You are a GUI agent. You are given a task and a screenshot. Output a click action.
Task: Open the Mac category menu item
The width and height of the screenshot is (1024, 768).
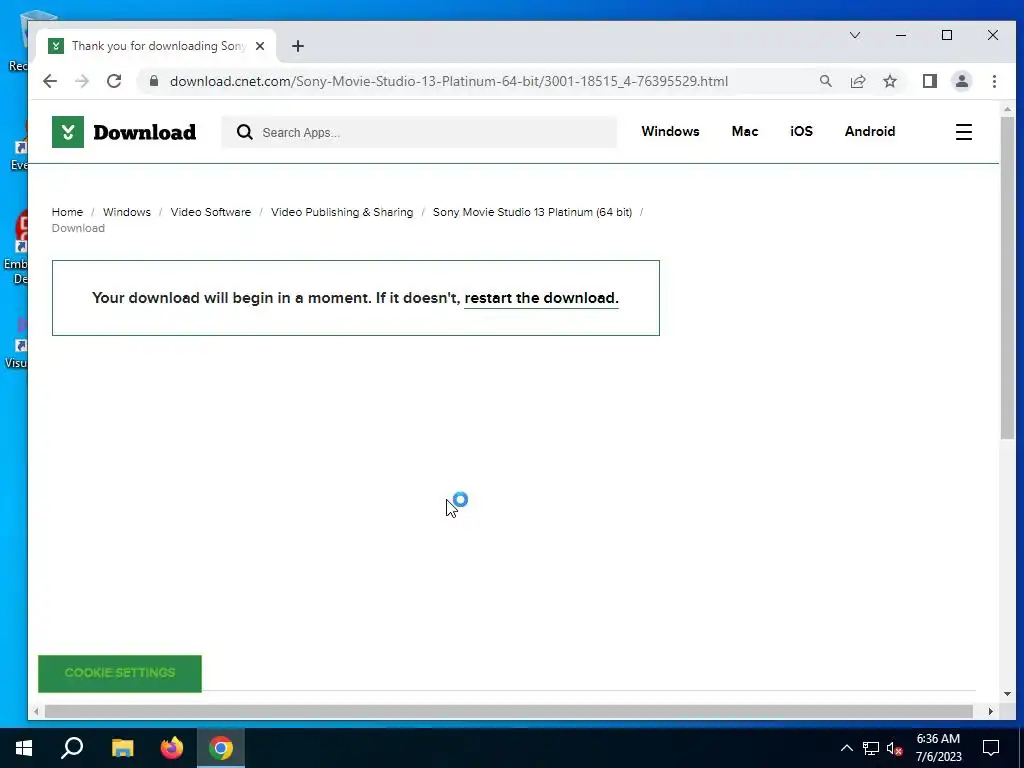click(x=744, y=131)
